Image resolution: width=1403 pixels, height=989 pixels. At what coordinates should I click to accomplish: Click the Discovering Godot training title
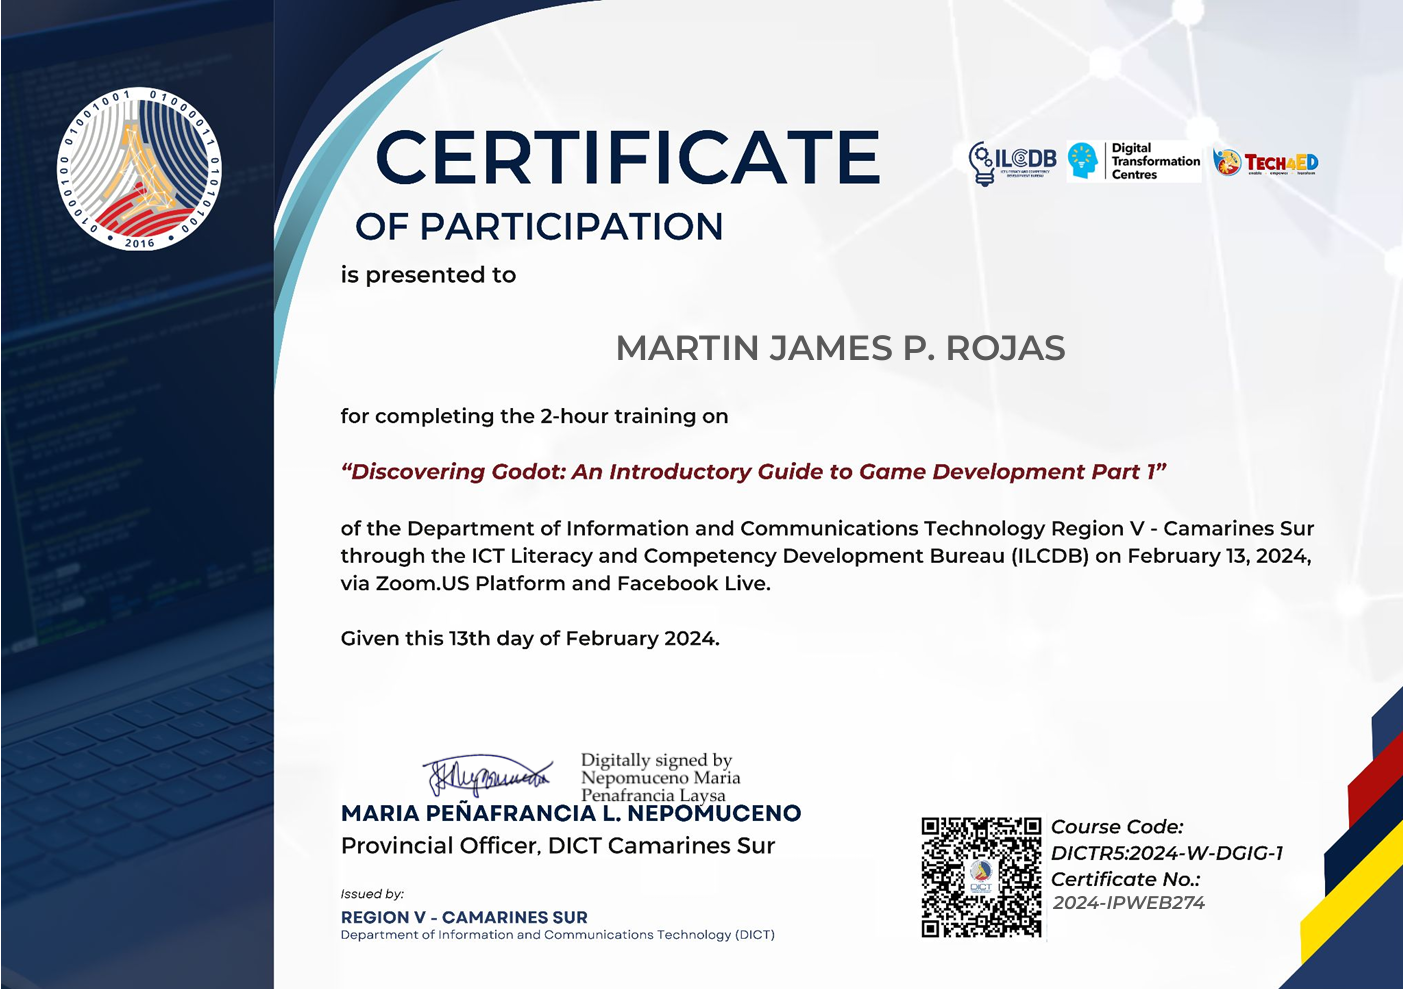[x=754, y=472]
